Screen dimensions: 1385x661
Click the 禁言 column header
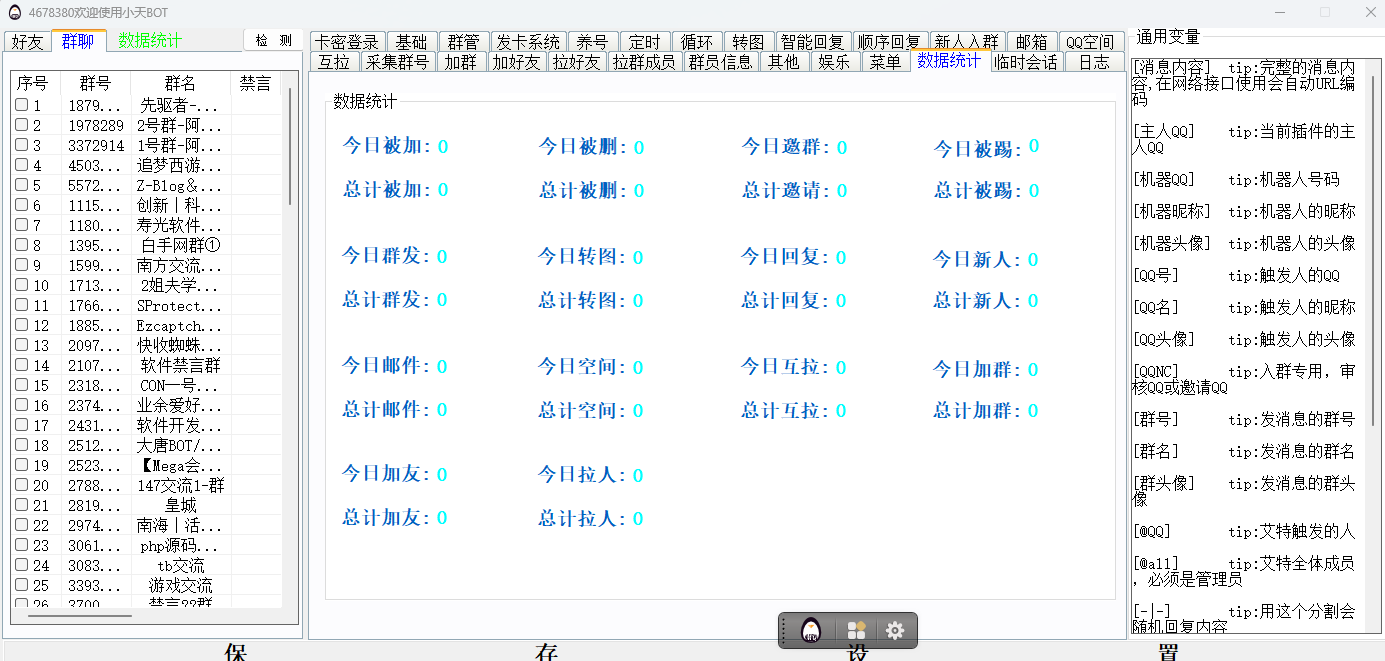pos(256,84)
